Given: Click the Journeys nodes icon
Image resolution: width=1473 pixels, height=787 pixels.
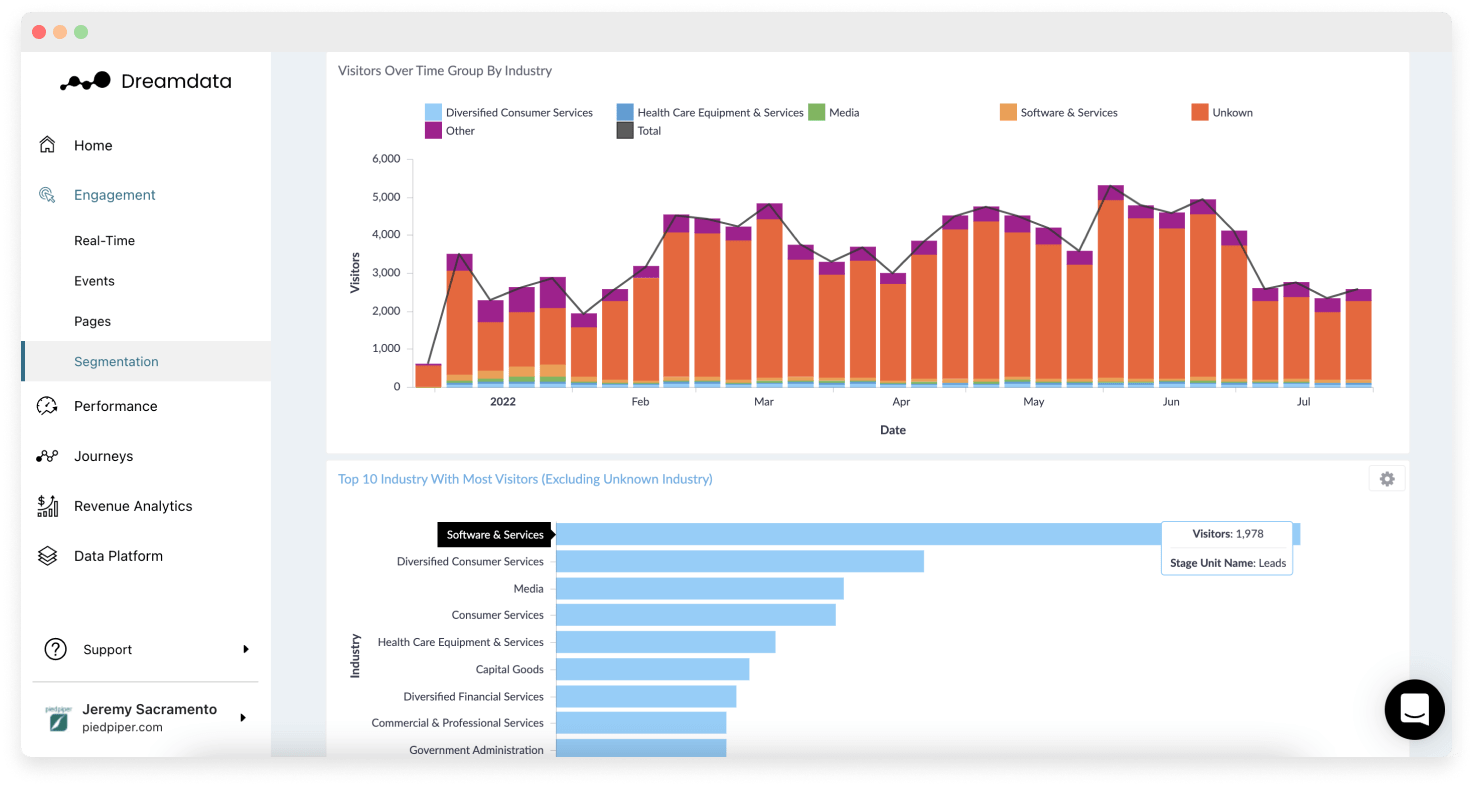Looking at the screenshot, I should [47, 456].
